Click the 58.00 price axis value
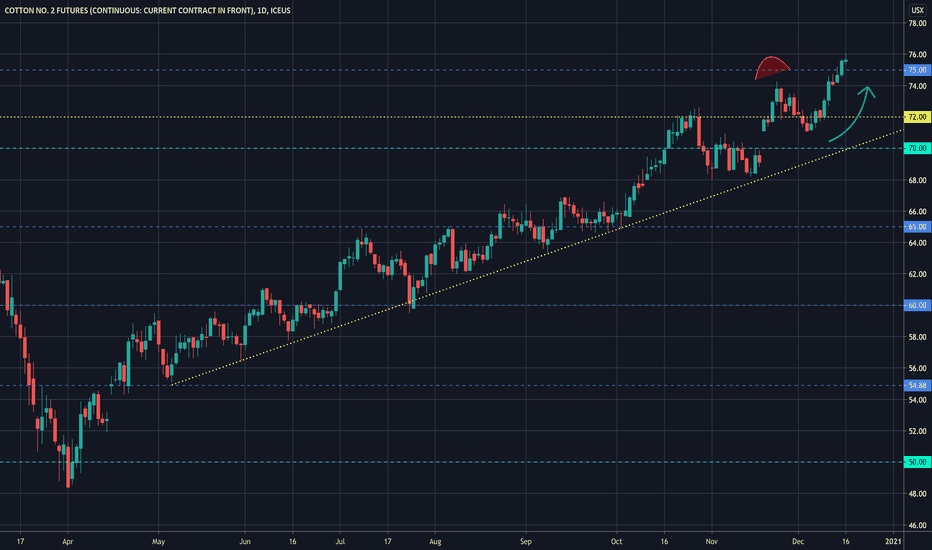Image resolution: width=932 pixels, height=550 pixels. coord(917,337)
